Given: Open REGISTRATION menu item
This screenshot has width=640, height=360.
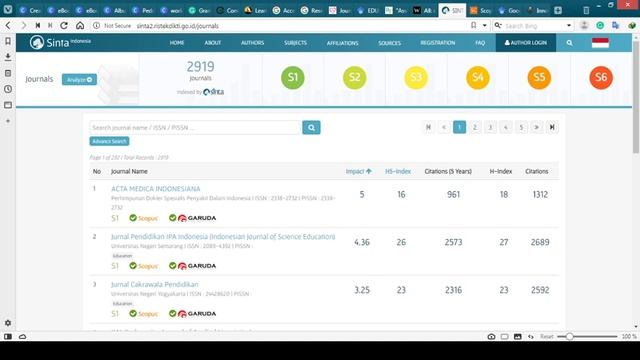Looking at the screenshot, I should (438, 43).
